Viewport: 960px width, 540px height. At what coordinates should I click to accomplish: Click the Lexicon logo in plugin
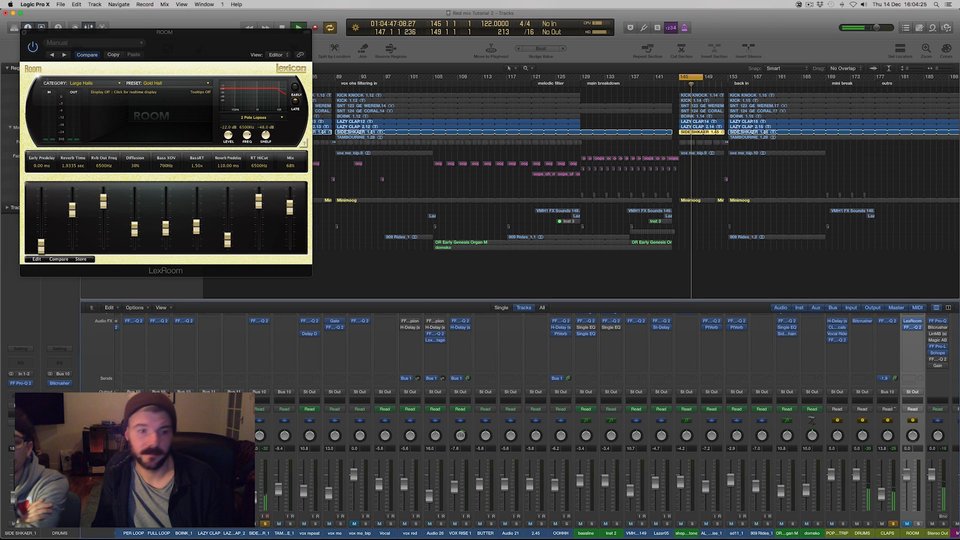click(291, 68)
